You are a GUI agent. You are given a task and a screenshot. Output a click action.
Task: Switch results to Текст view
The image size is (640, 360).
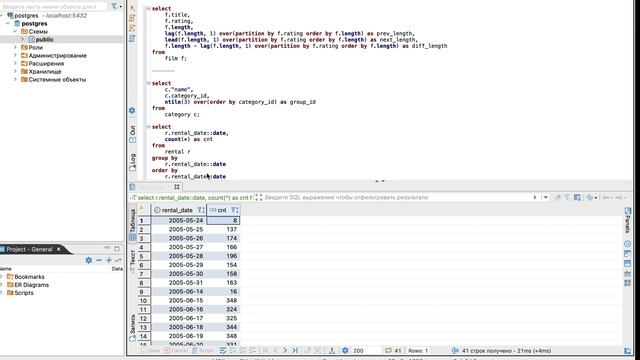[x=133, y=261]
